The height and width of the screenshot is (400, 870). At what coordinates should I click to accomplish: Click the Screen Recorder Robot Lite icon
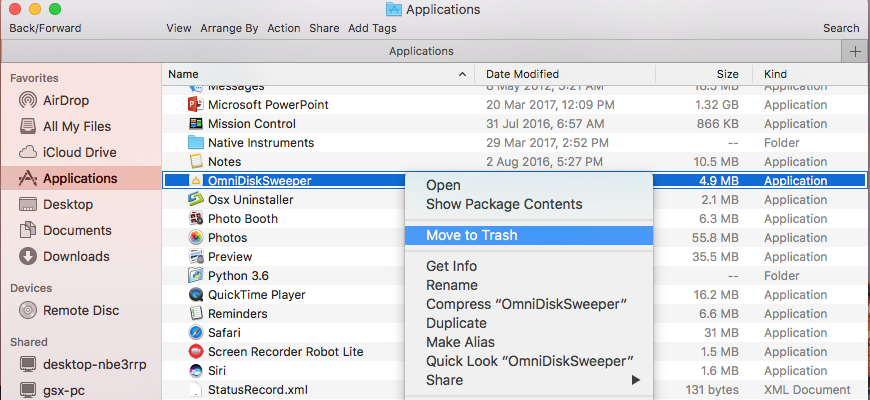tap(196, 352)
